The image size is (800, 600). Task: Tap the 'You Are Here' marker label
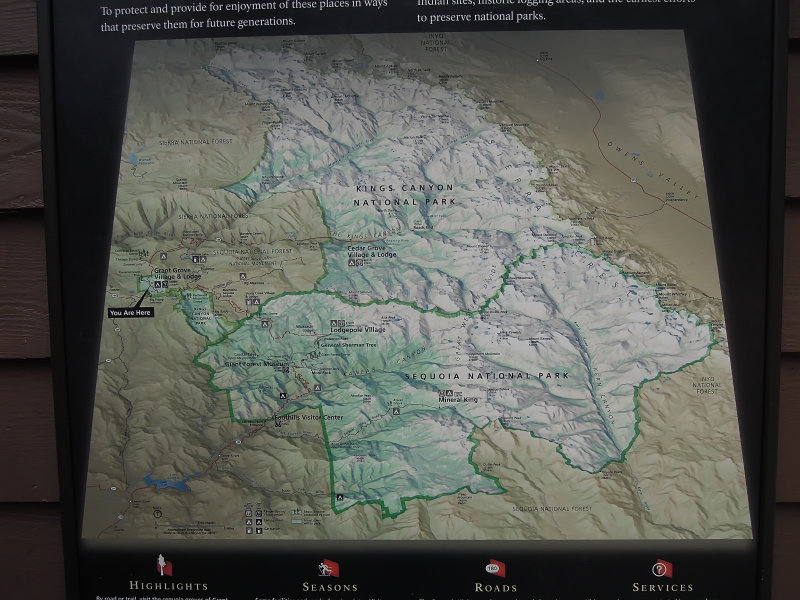coord(131,313)
